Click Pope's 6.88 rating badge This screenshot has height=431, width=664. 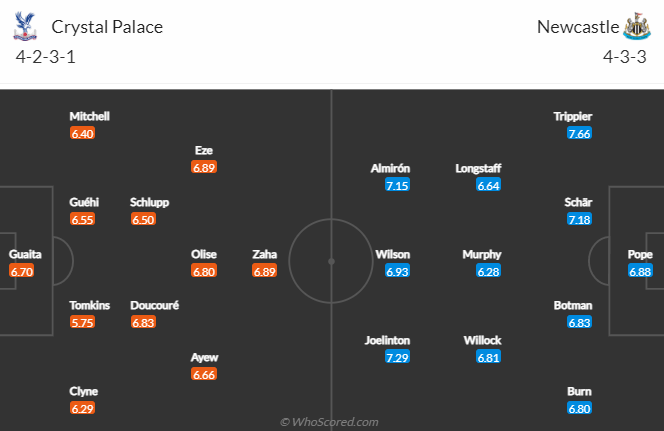coord(640,271)
